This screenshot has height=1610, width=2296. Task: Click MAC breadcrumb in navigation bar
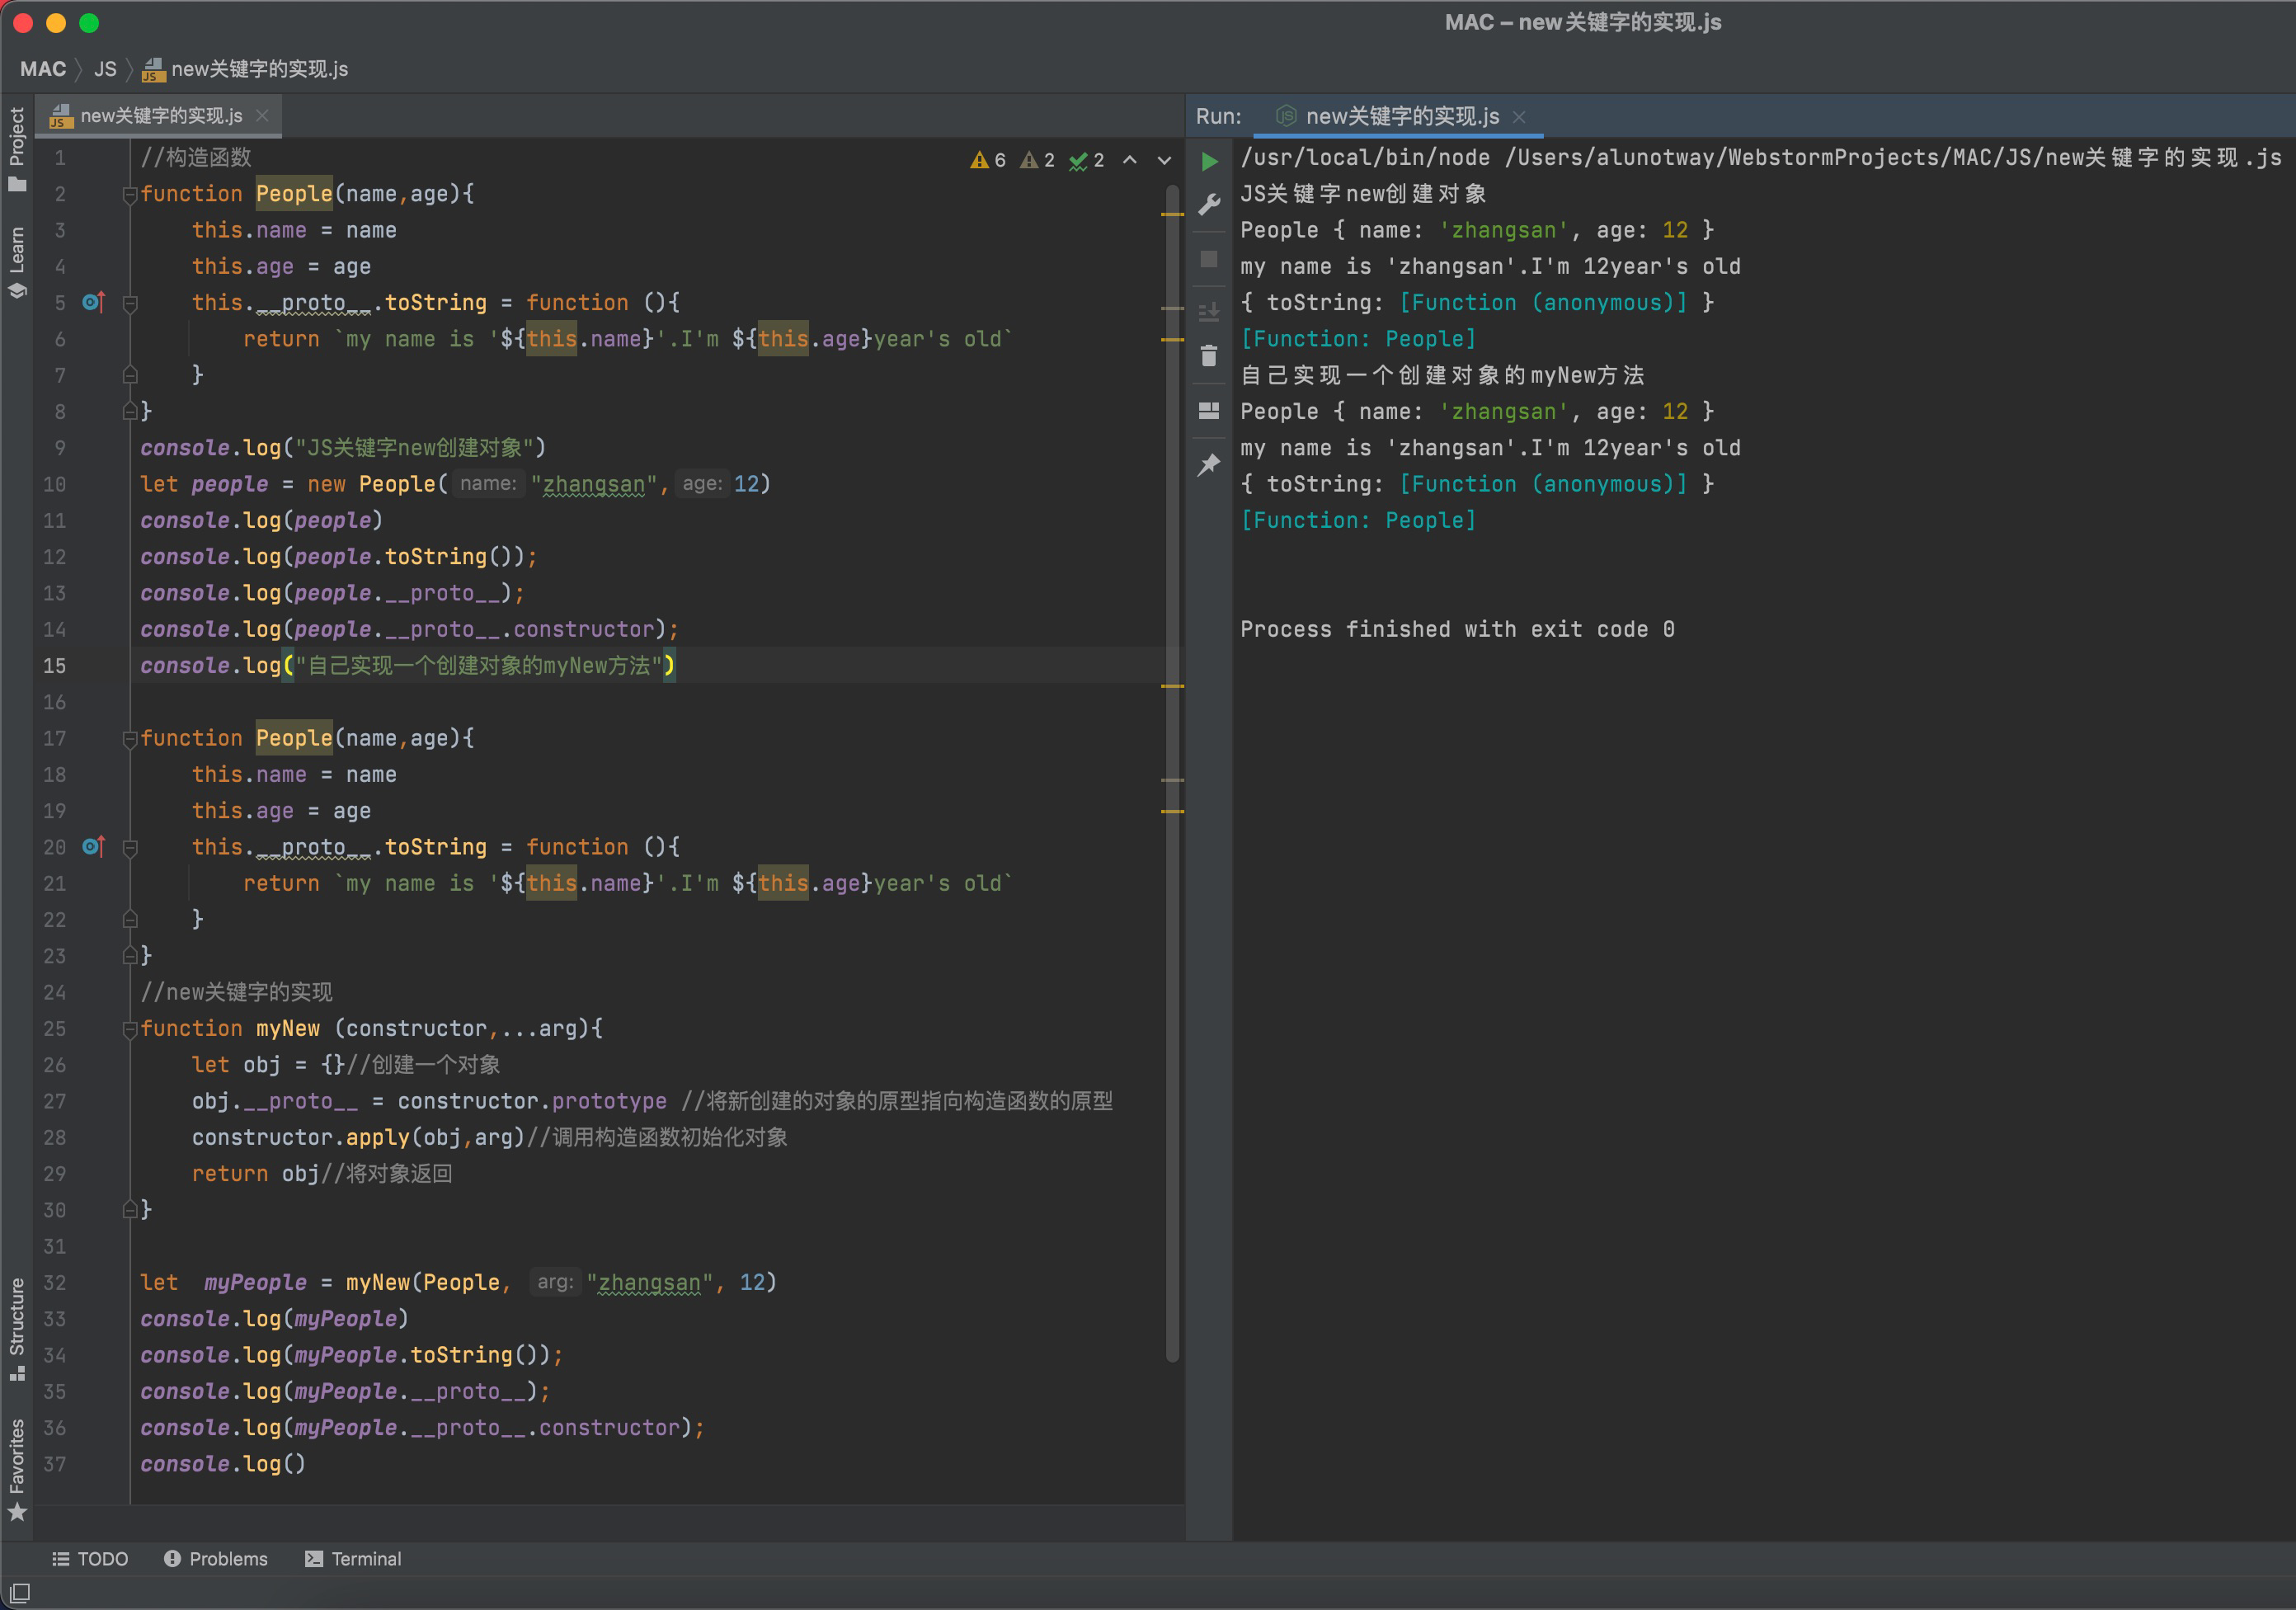click(43, 69)
